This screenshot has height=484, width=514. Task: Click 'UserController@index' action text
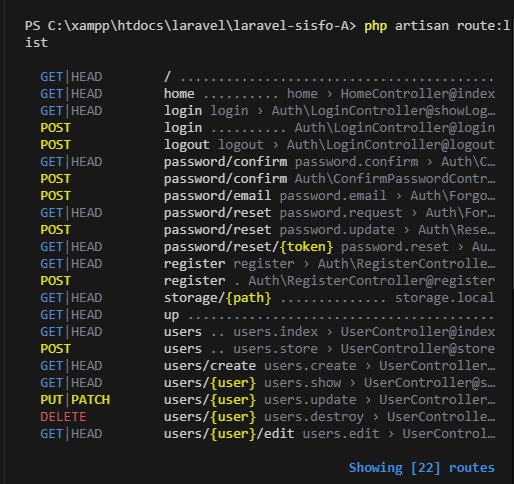pyautogui.click(x=418, y=332)
